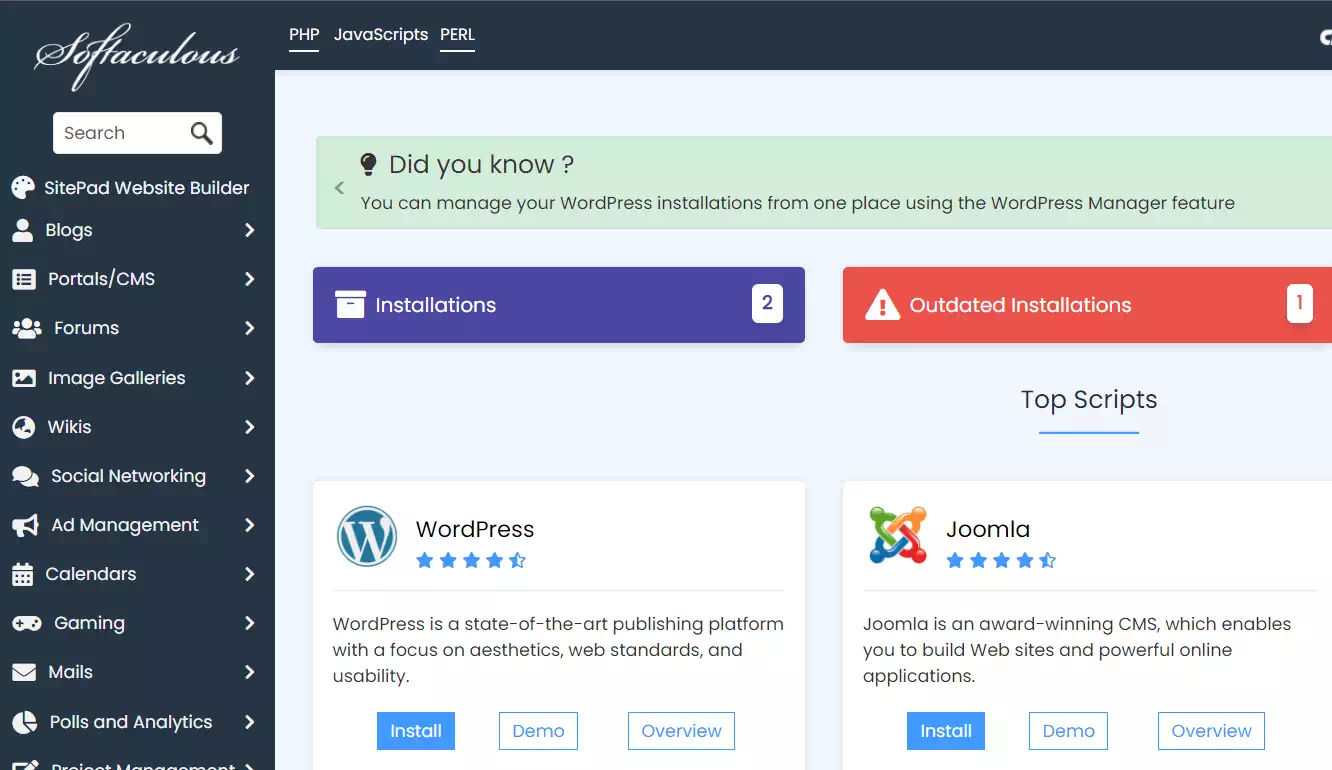This screenshot has width=1332, height=770.
Task: Click the WordPress logo
Action: (367, 536)
